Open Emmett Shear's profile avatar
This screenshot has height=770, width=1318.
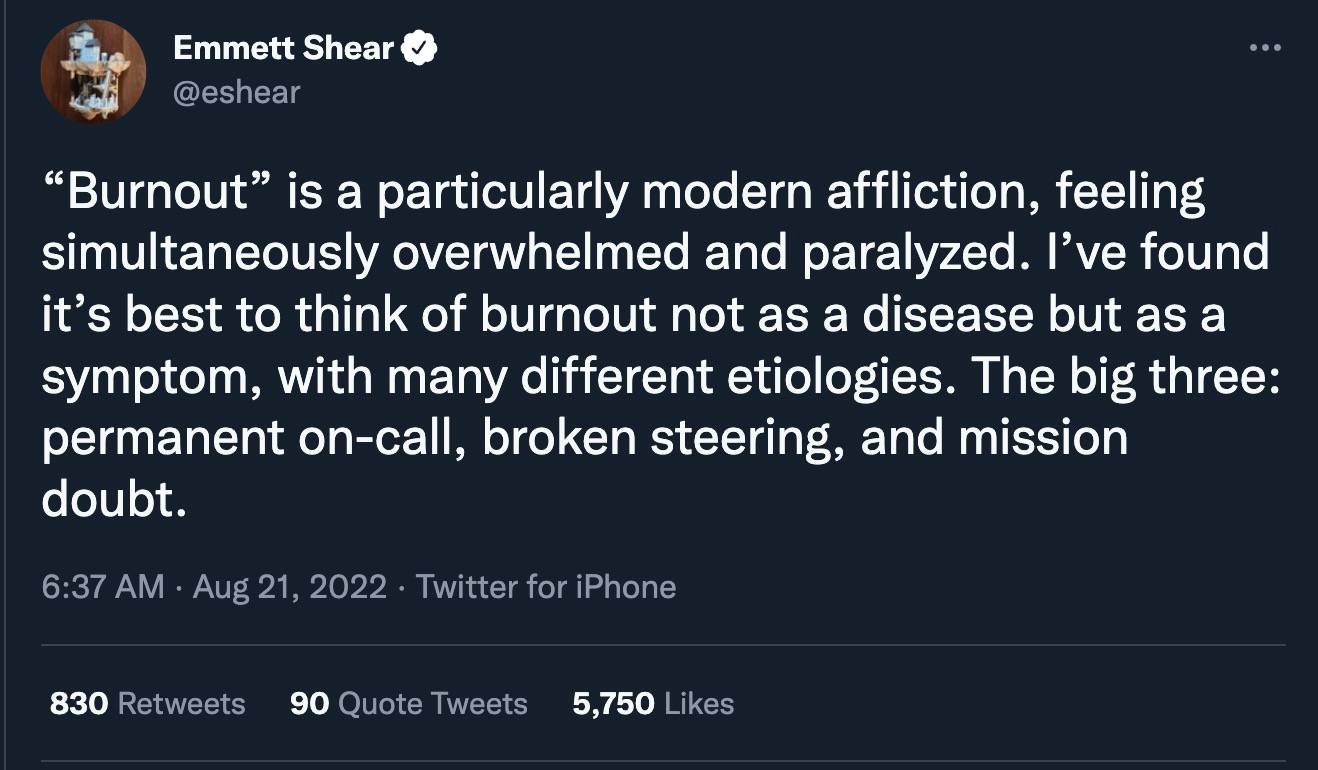click(93, 71)
